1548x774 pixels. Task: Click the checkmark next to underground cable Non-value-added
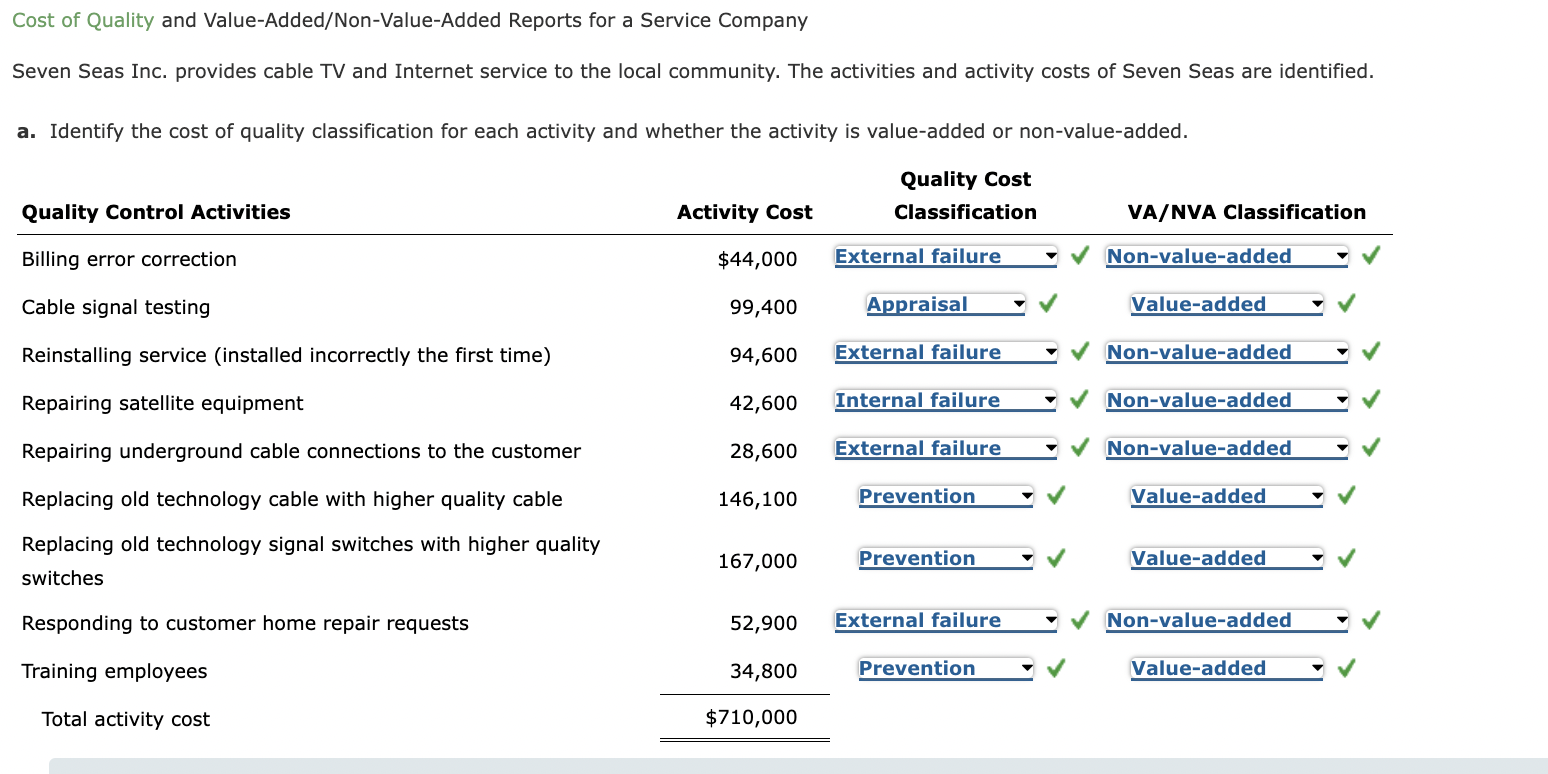1370,447
